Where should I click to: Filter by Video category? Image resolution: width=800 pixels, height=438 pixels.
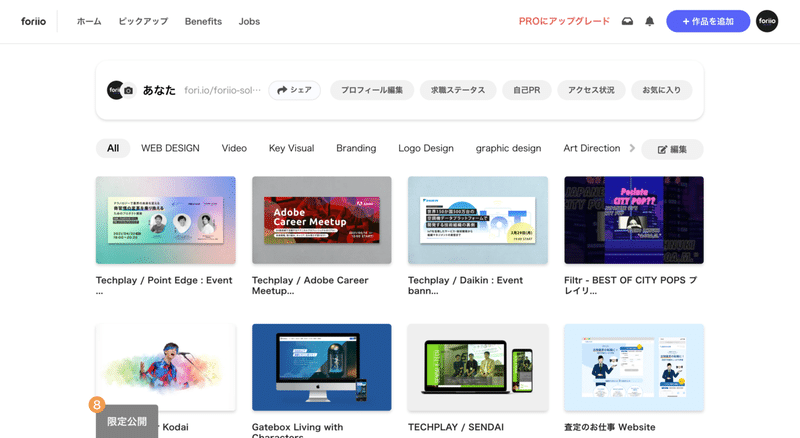pyautogui.click(x=234, y=148)
